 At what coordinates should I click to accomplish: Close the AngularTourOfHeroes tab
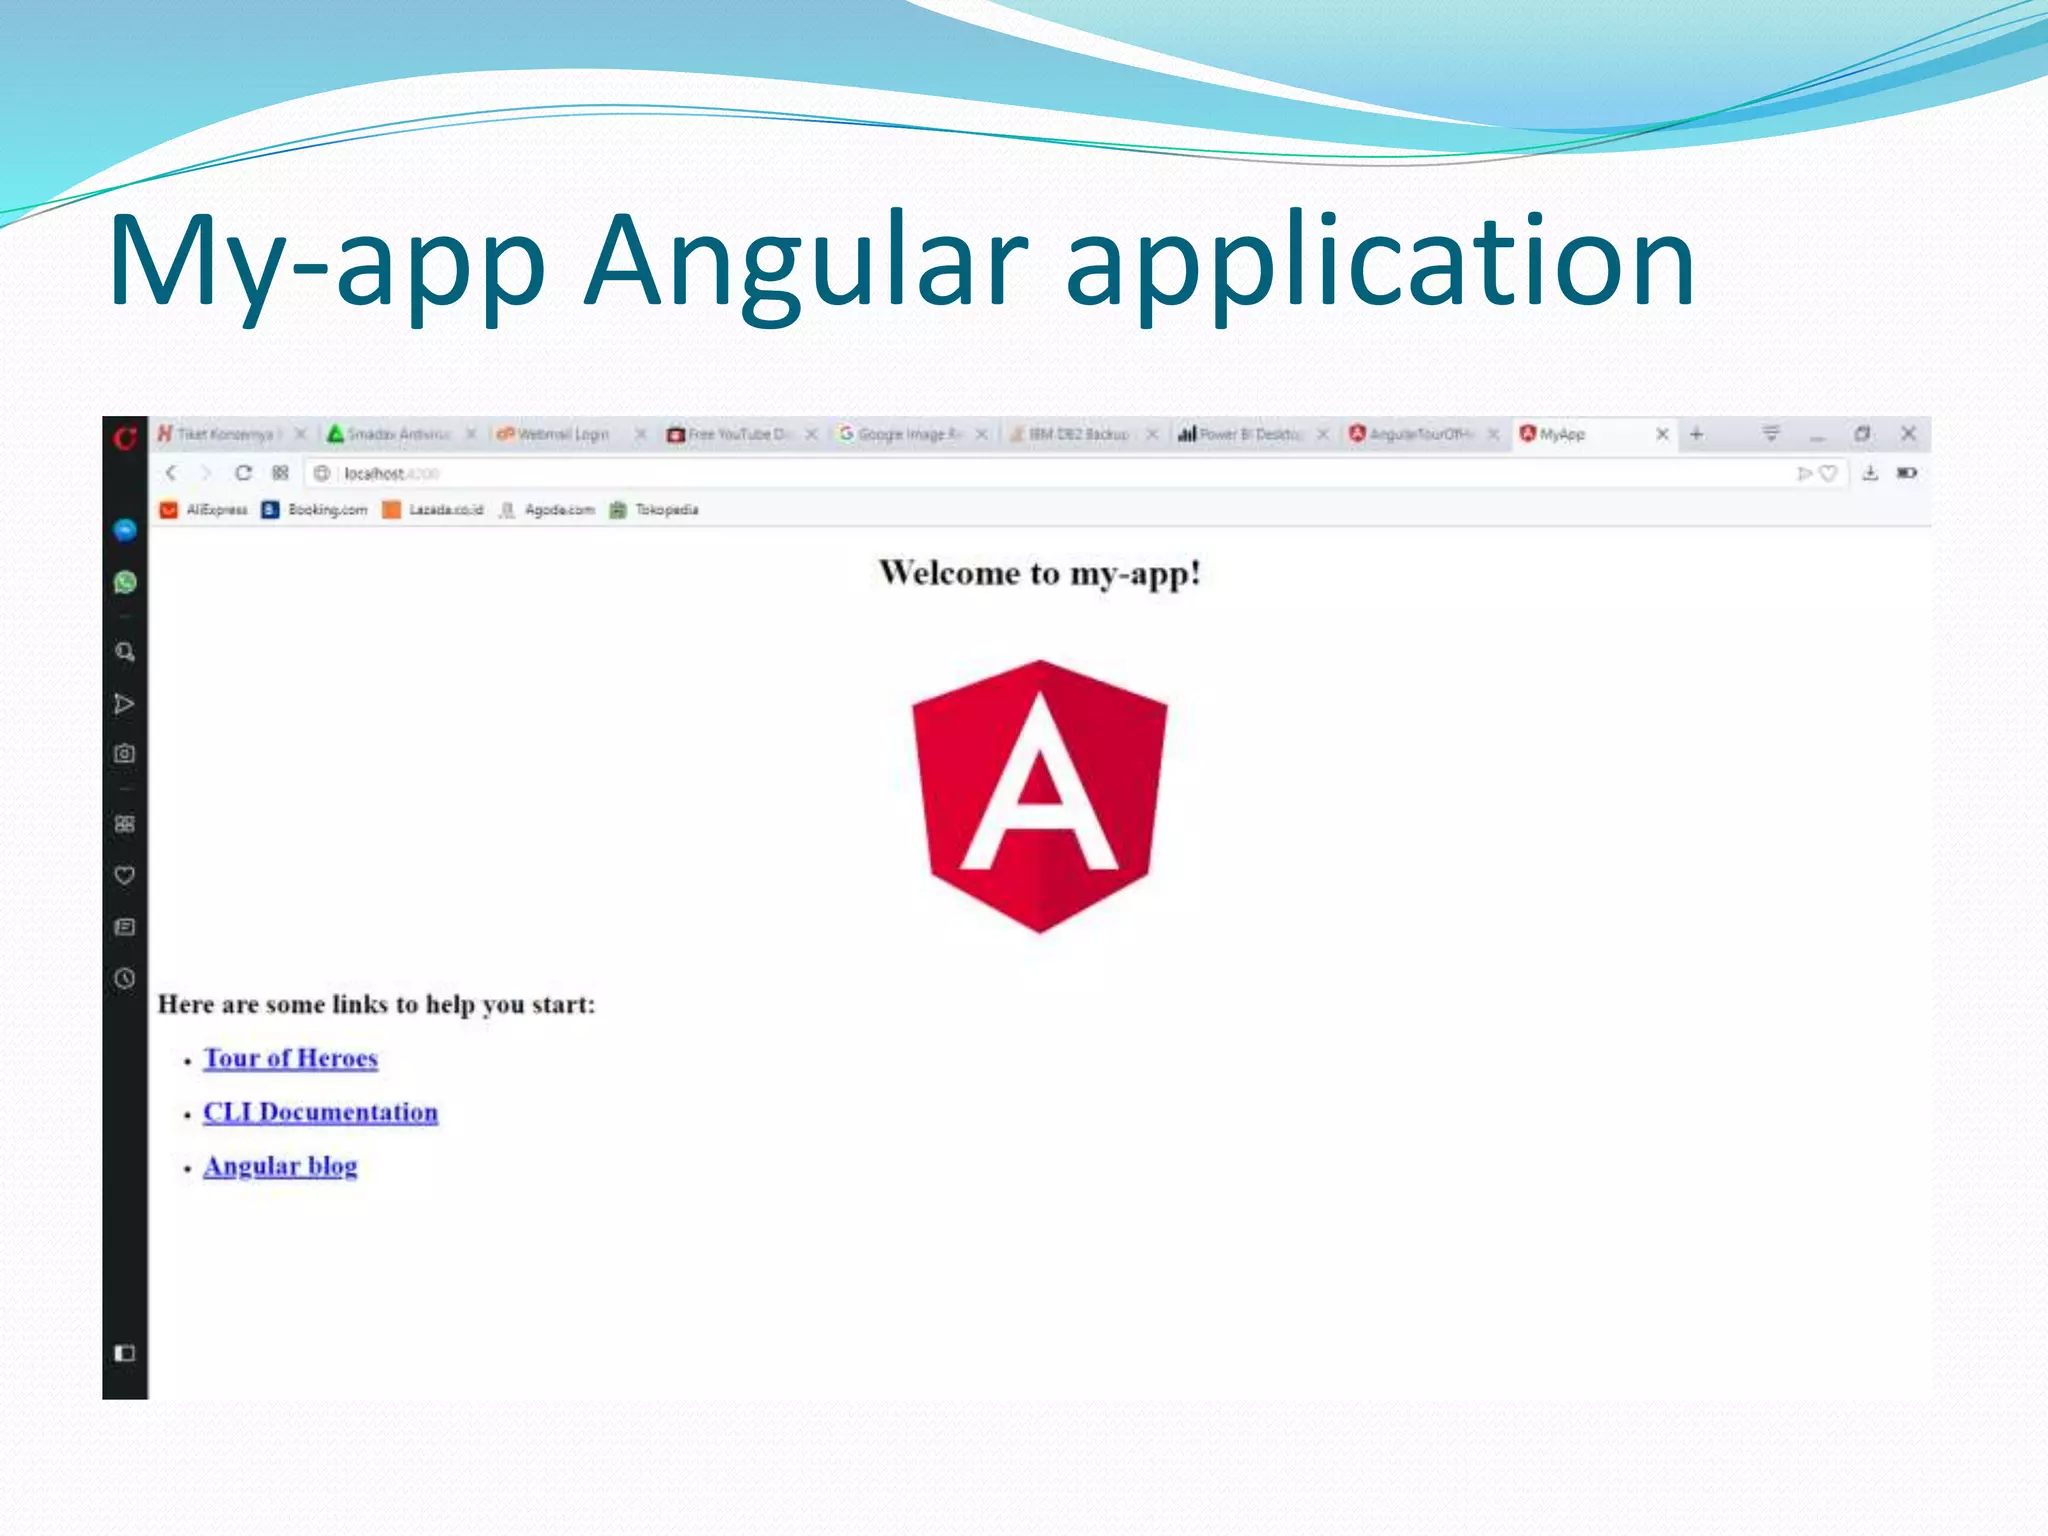1493,434
